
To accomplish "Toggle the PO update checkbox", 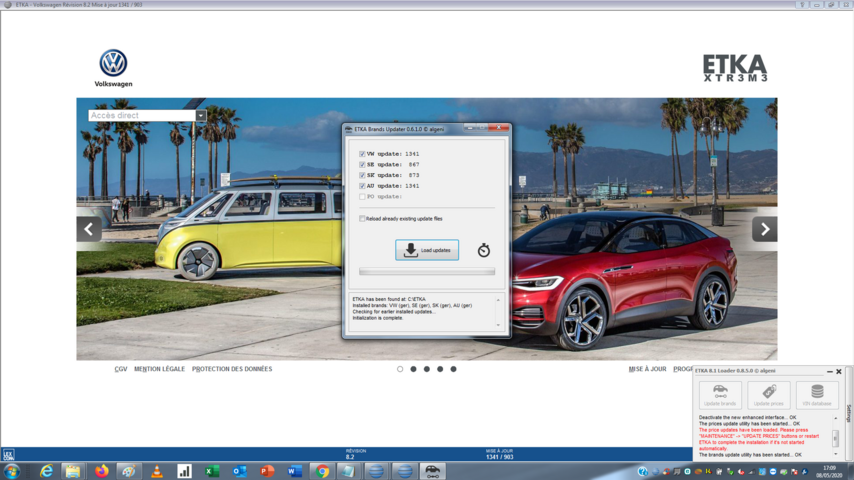I will pyautogui.click(x=362, y=197).
